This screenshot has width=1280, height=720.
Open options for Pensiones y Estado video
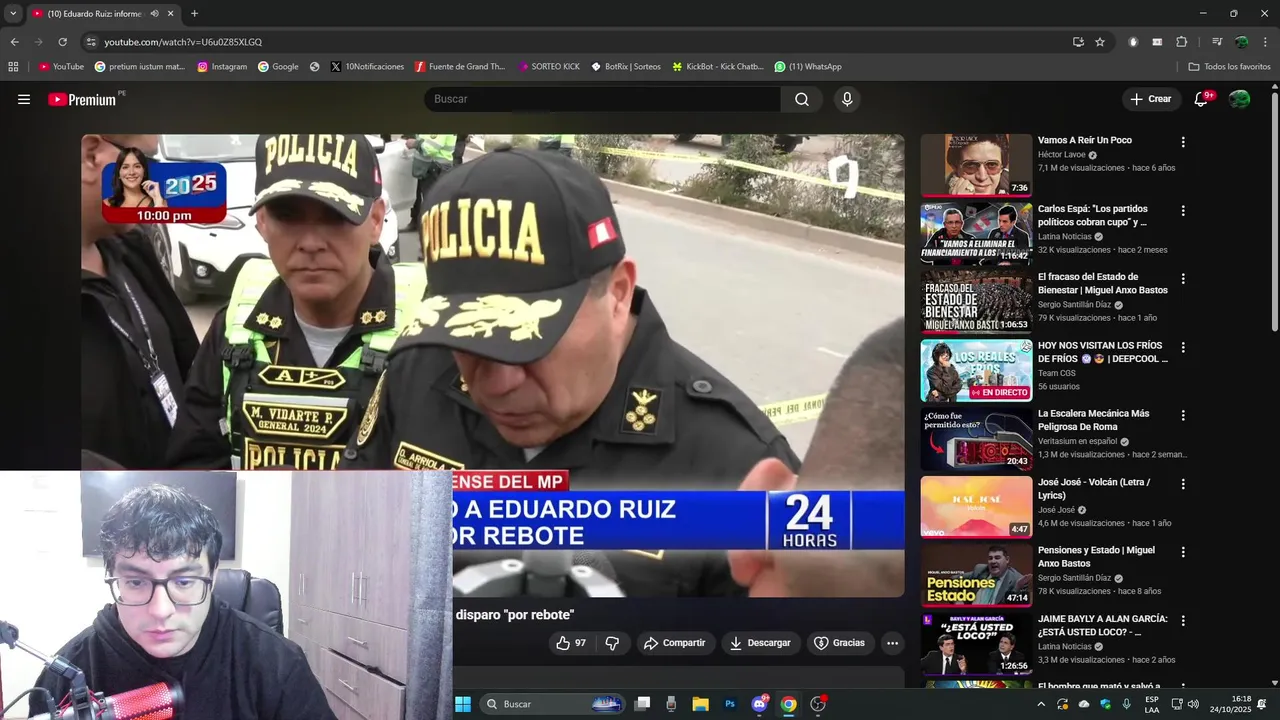coord(1183,552)
